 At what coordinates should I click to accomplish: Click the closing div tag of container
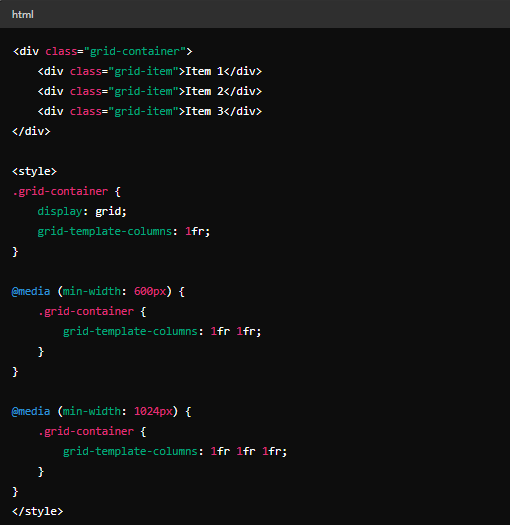pos(31,131)
